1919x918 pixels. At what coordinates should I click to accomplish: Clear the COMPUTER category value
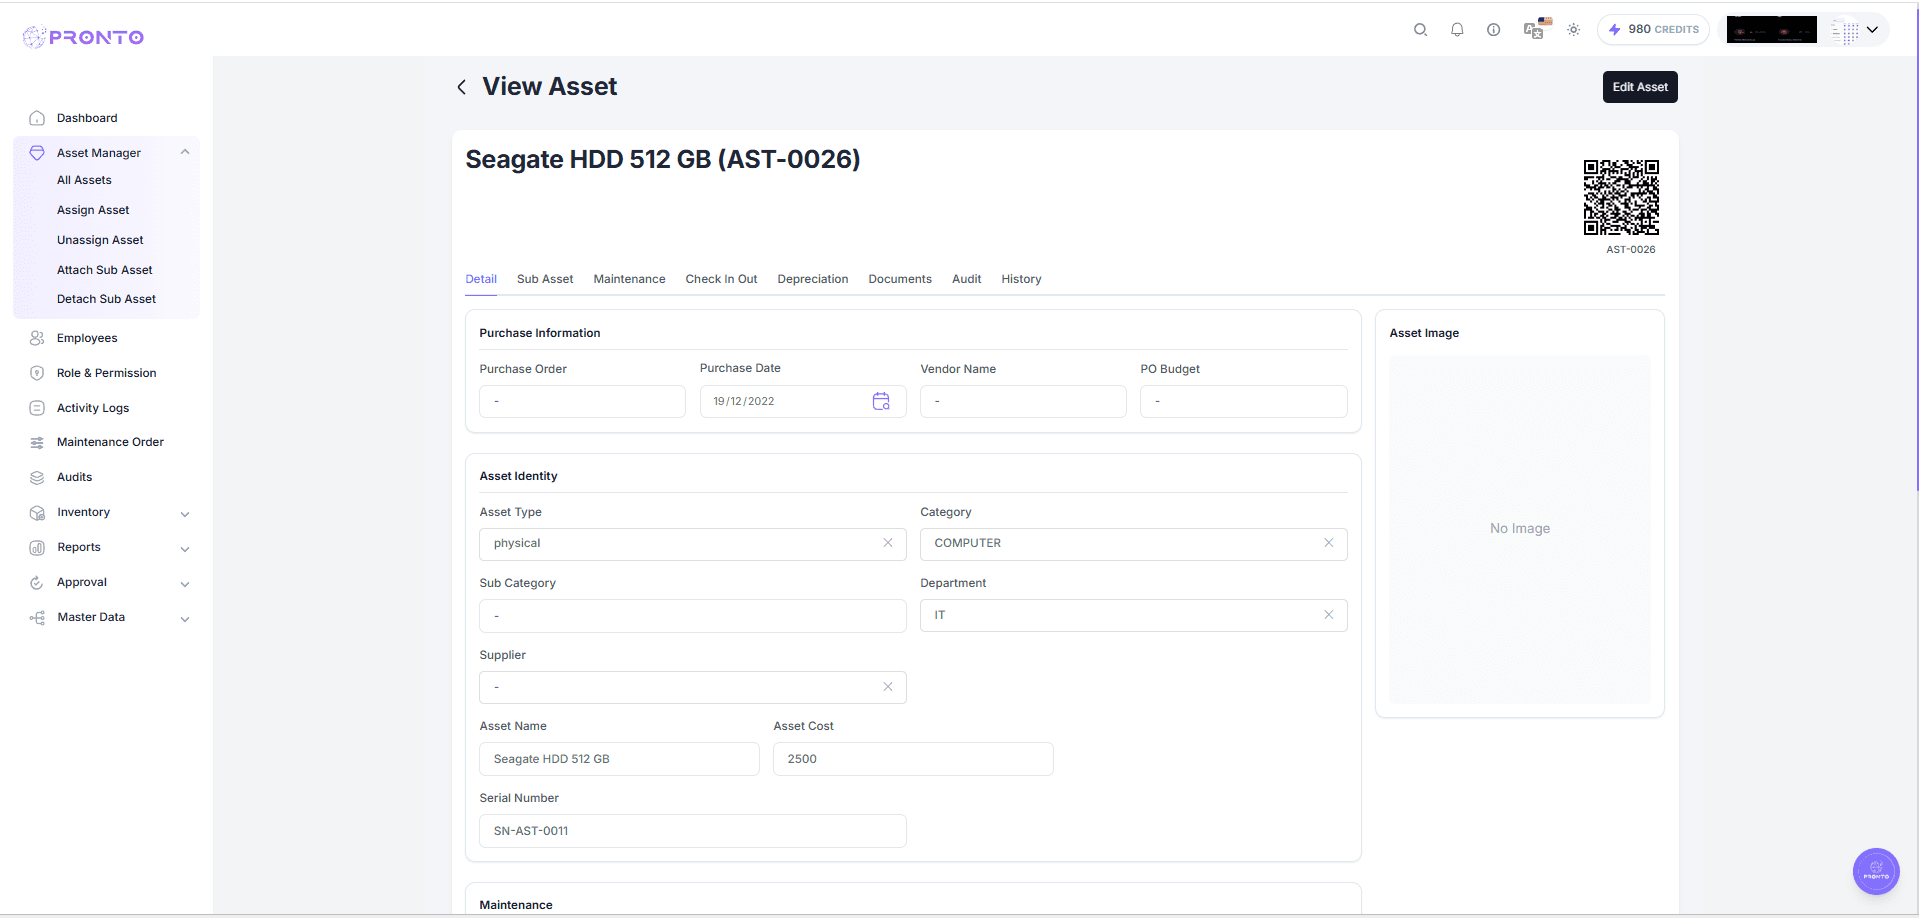[x=1328, y=543]
